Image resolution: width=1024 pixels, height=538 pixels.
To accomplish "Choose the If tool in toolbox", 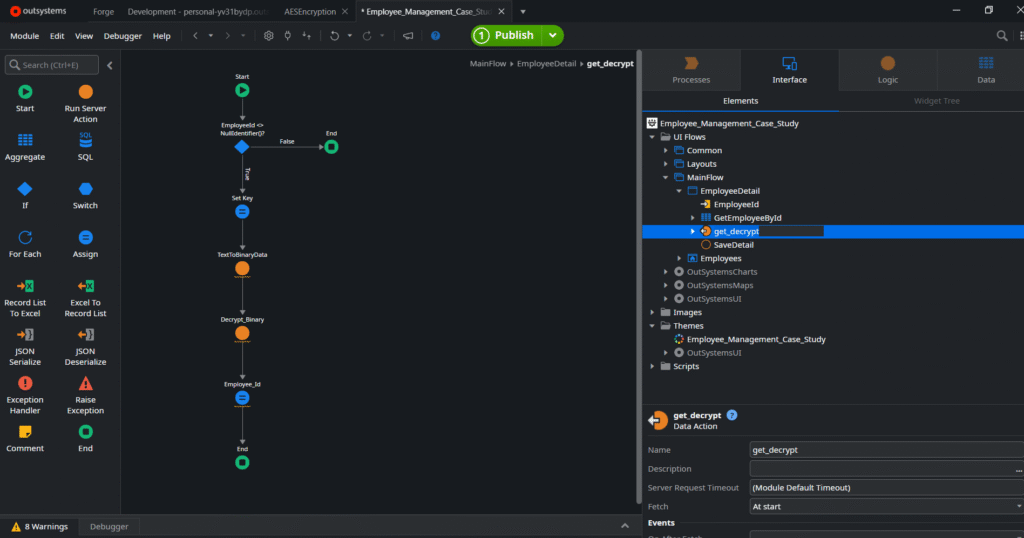I will (25, 195).
